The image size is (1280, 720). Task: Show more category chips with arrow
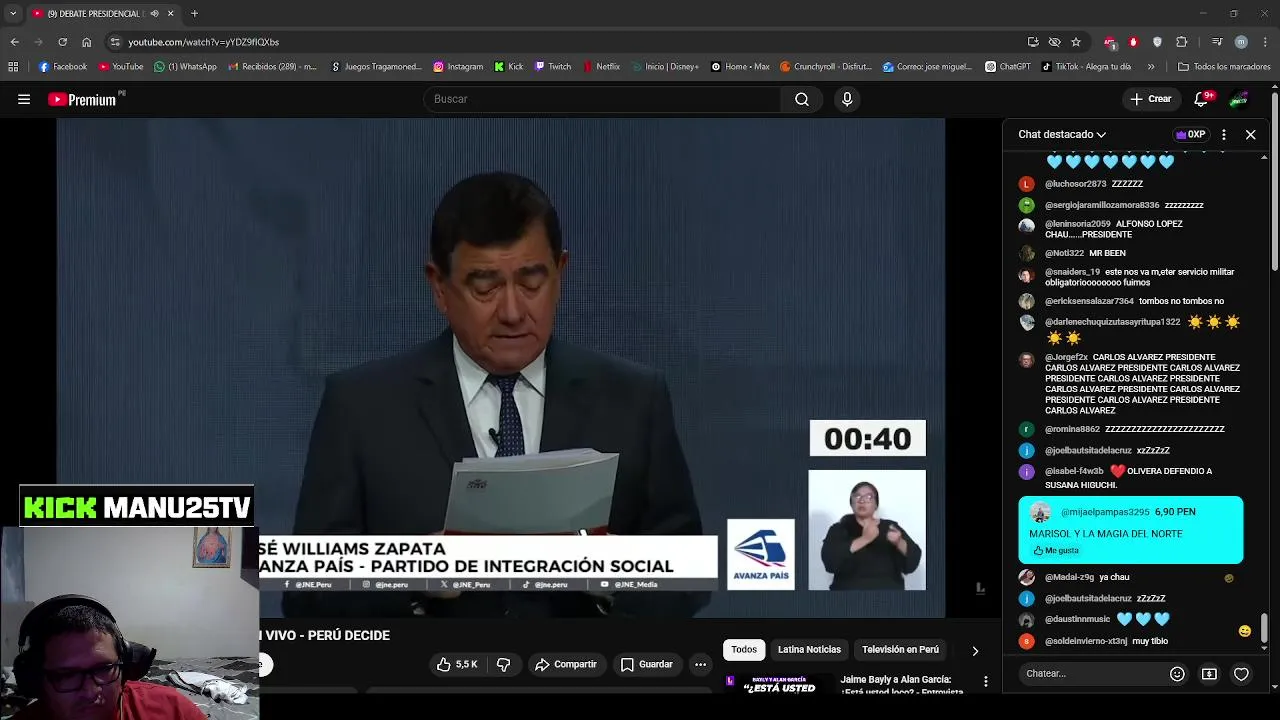pos(975,650)
